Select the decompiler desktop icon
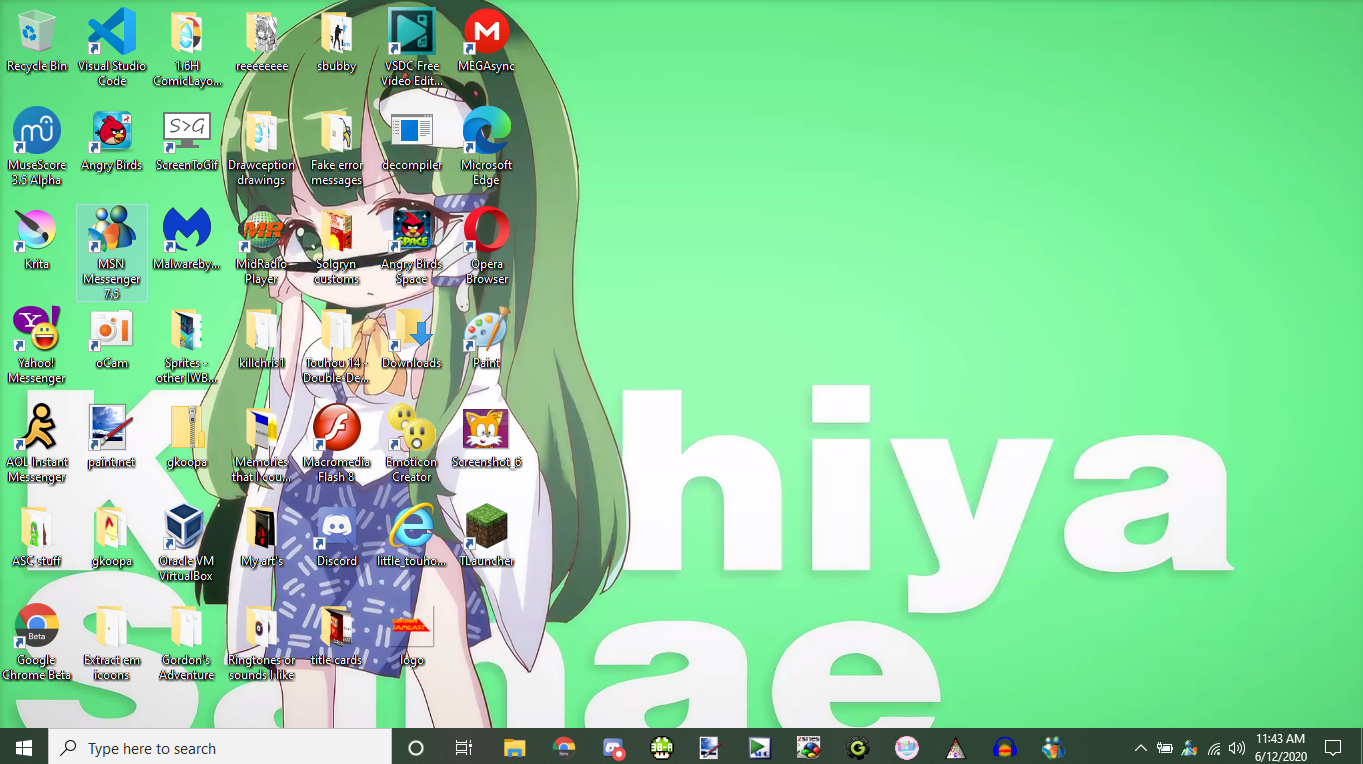The height and width of the screenshot is (764, 1363). [x=412, y=141]
